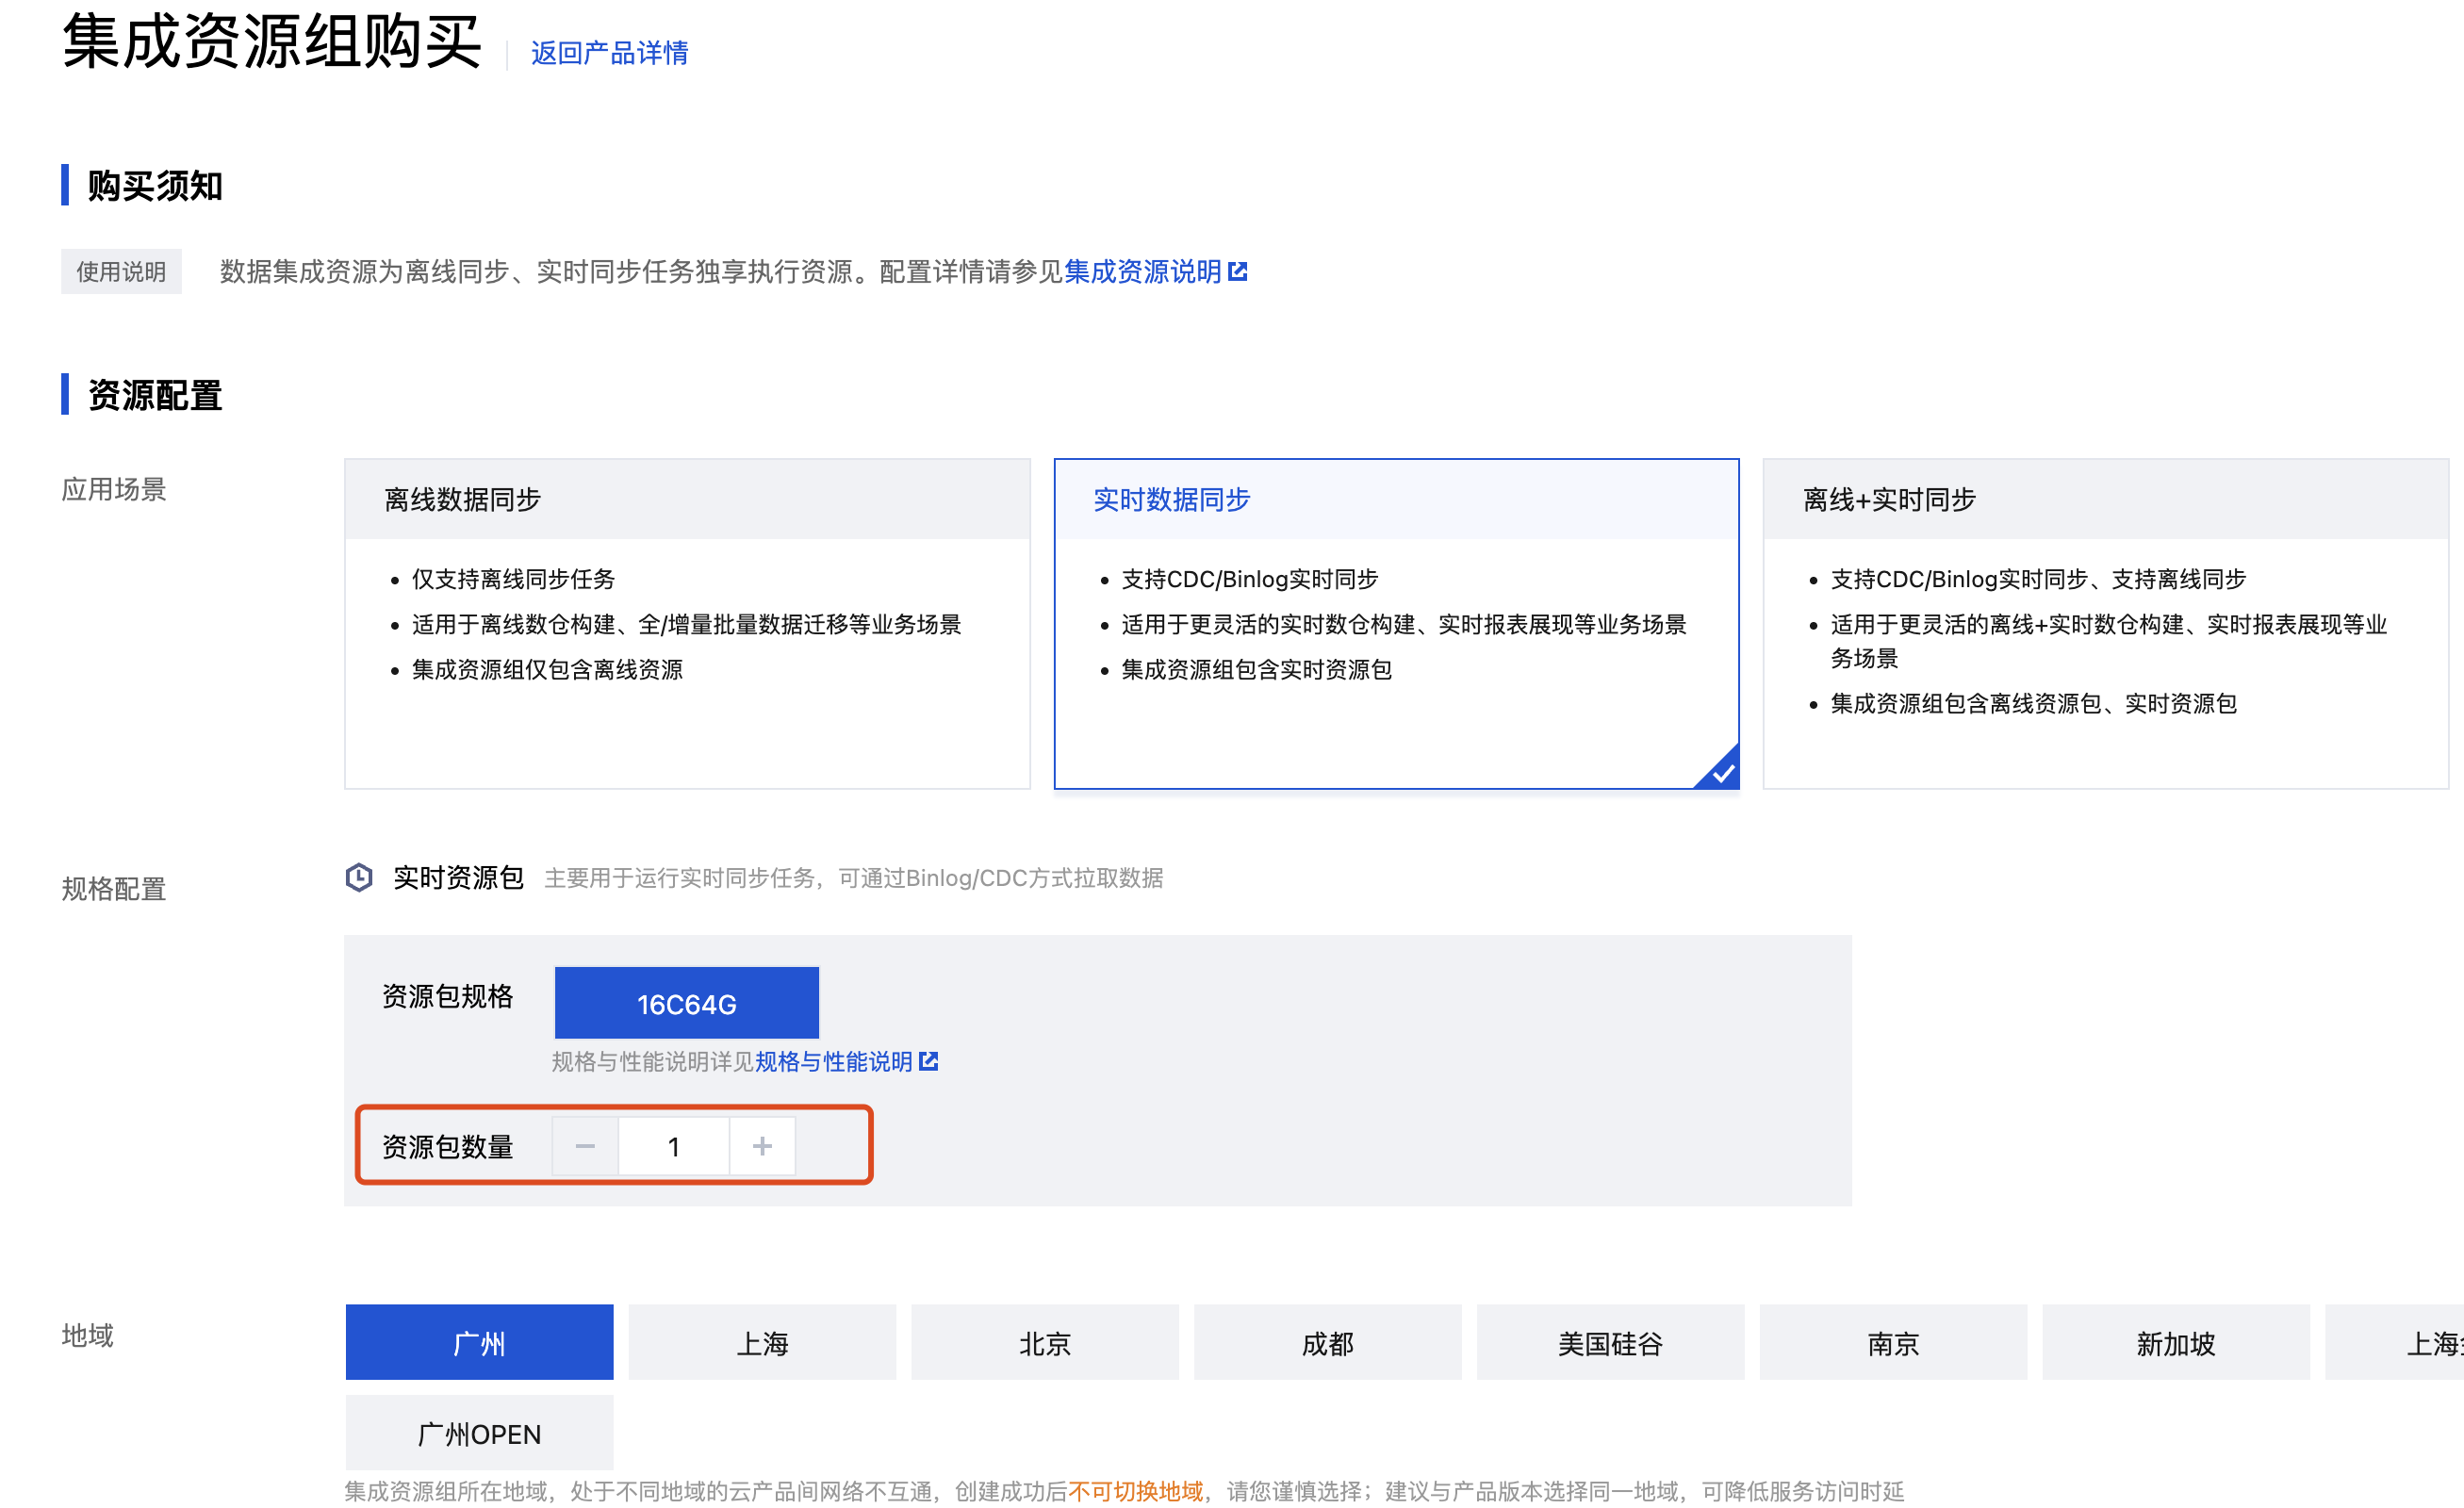Select the 离线+实时同步 scenario card

[x=2105, y=623]
